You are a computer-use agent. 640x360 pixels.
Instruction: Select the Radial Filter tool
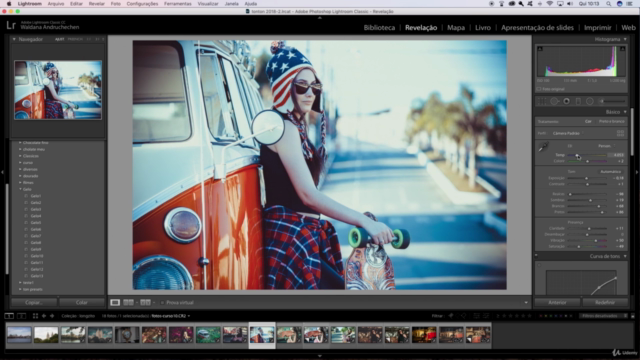tap(590, 101)
